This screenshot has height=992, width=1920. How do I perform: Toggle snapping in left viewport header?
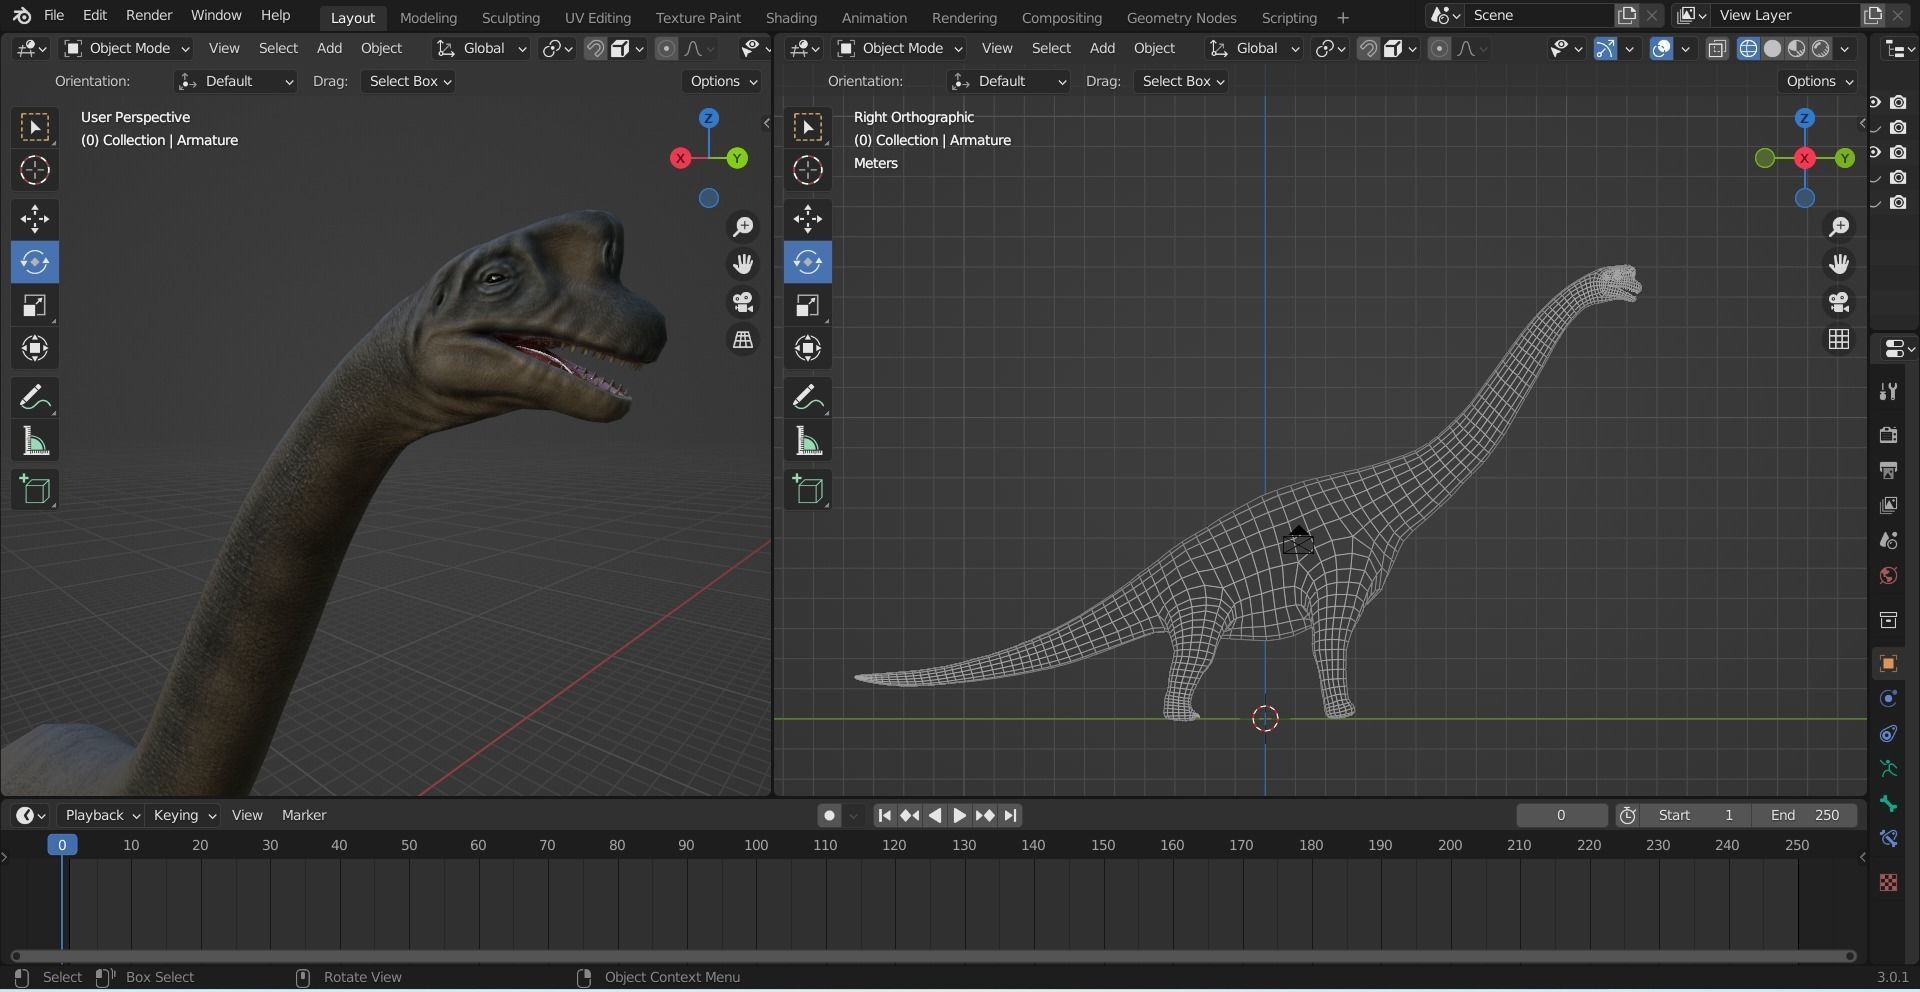pyautogui.click(x=595, y=48)
